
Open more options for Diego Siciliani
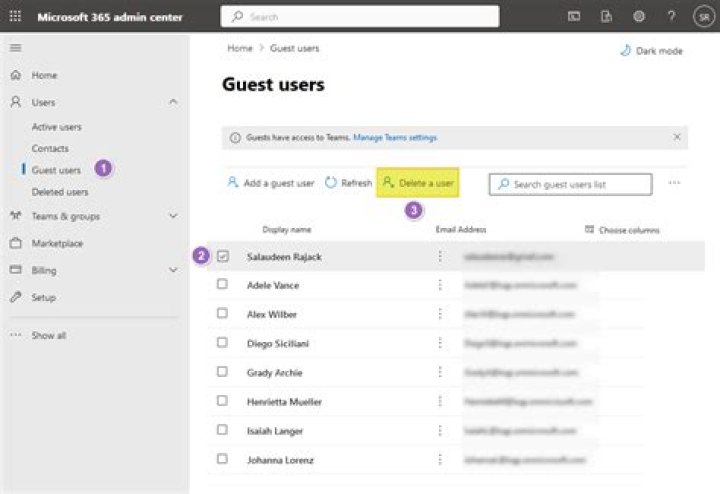(440, 343)
